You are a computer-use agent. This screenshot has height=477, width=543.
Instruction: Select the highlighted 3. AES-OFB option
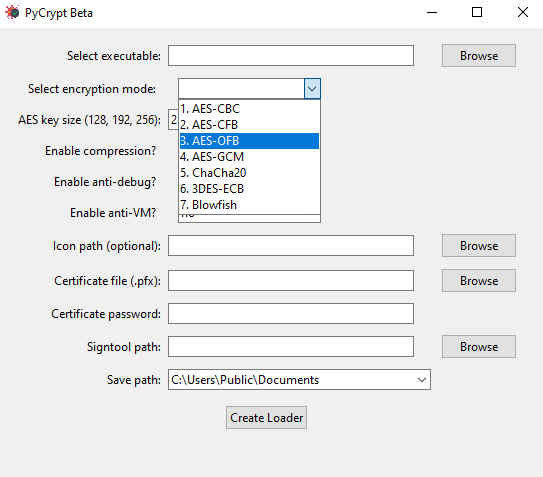(x=249, y=141)
